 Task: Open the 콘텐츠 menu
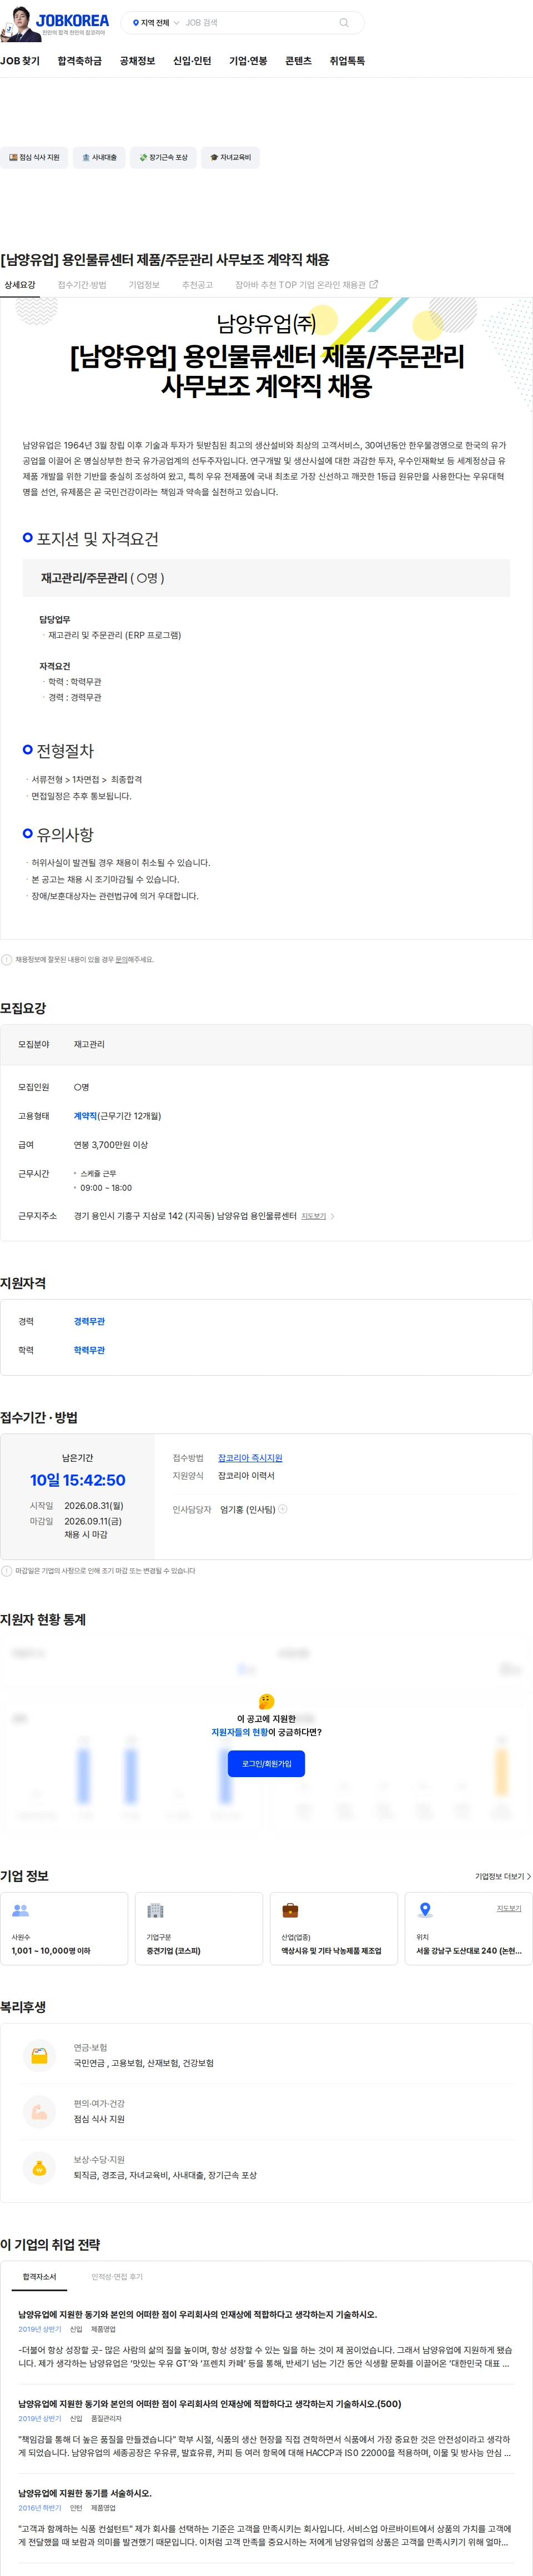[x=298, y=61]
